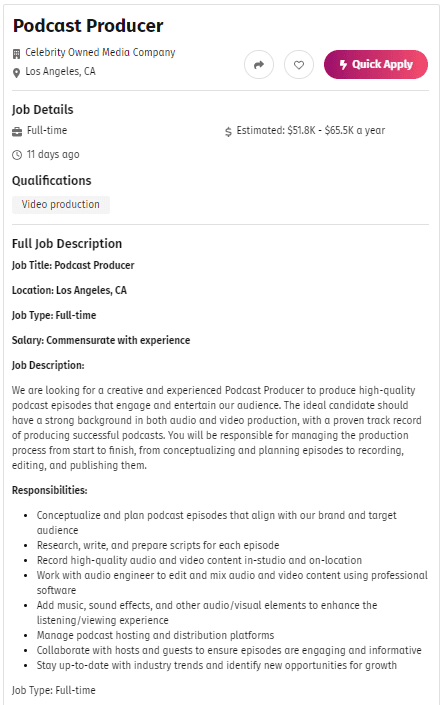Save job with the heart icon
This screenshot has height=705, width=442.
pyautogui.click(x=299, y=65)
